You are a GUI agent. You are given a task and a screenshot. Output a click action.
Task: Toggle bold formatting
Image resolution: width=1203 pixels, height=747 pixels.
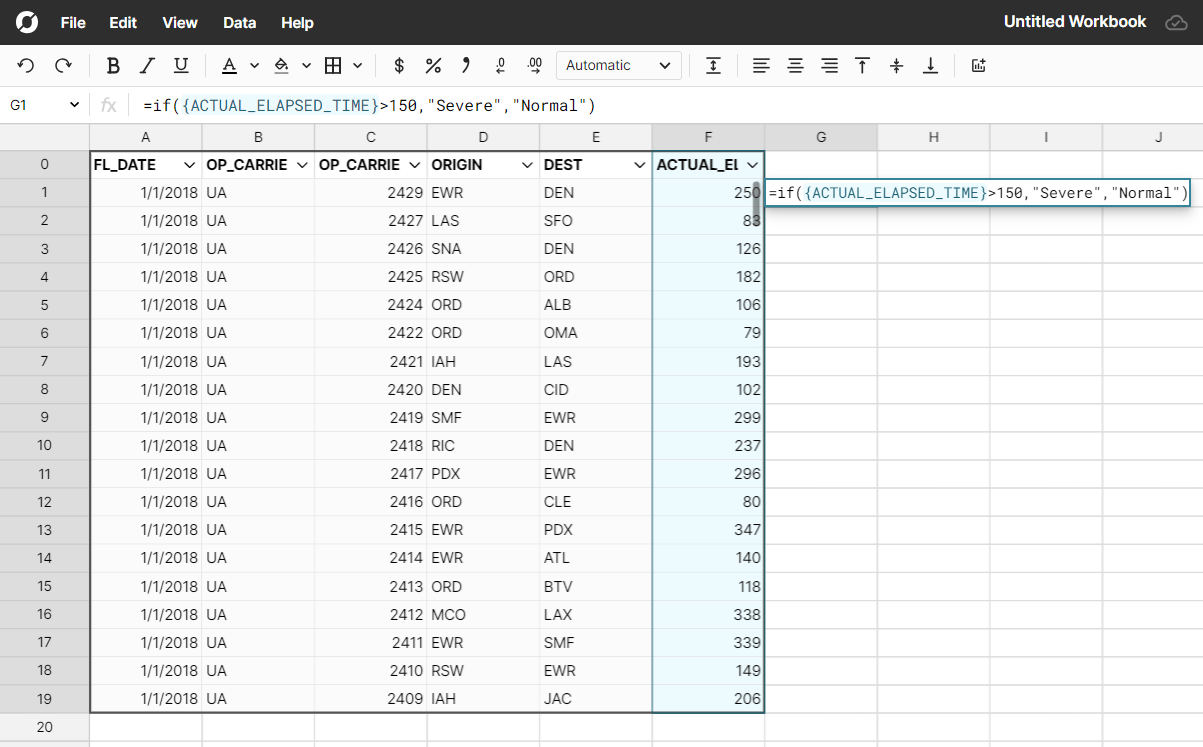[x=113, y=65]
